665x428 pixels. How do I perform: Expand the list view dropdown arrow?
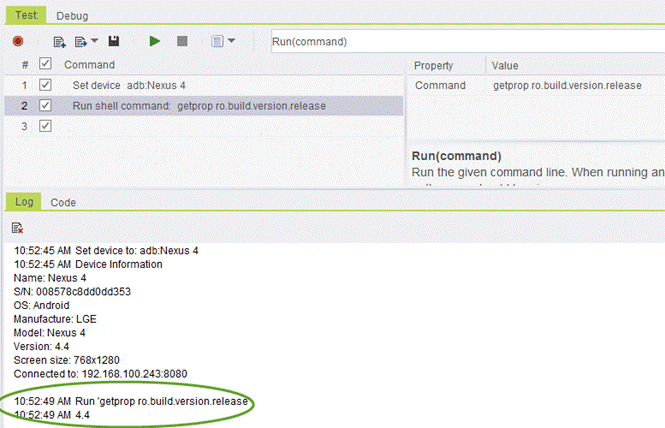(231, 41)
